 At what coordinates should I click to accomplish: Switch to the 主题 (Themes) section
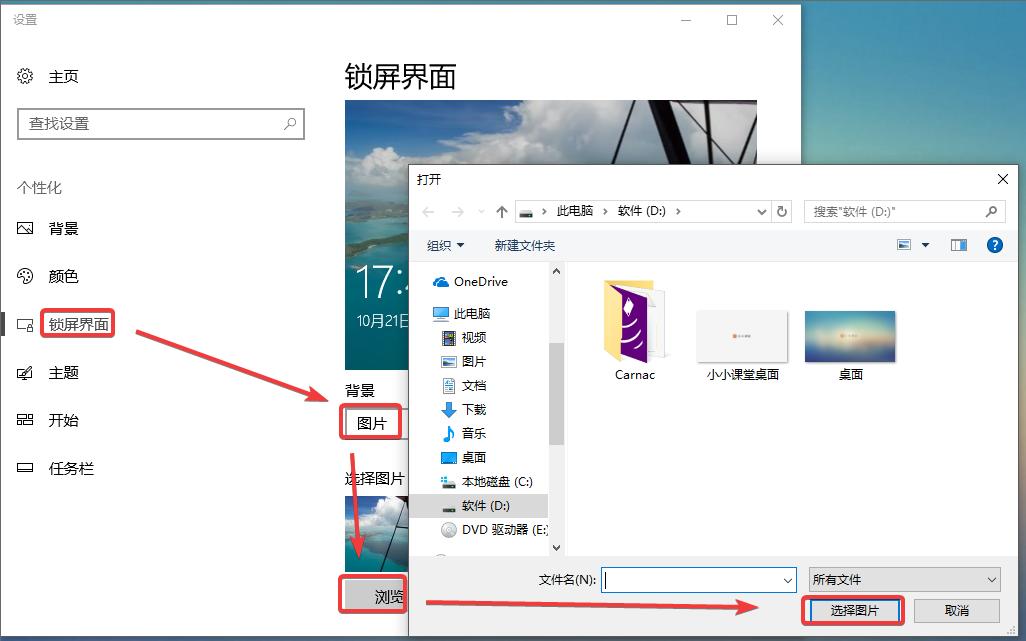point(64,373)
